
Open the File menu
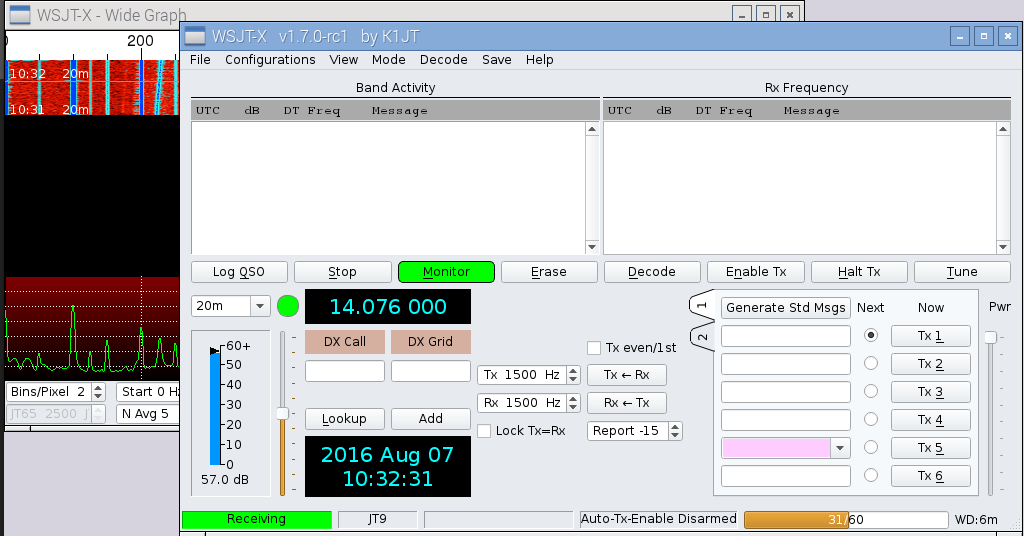[x=200, y=59]
